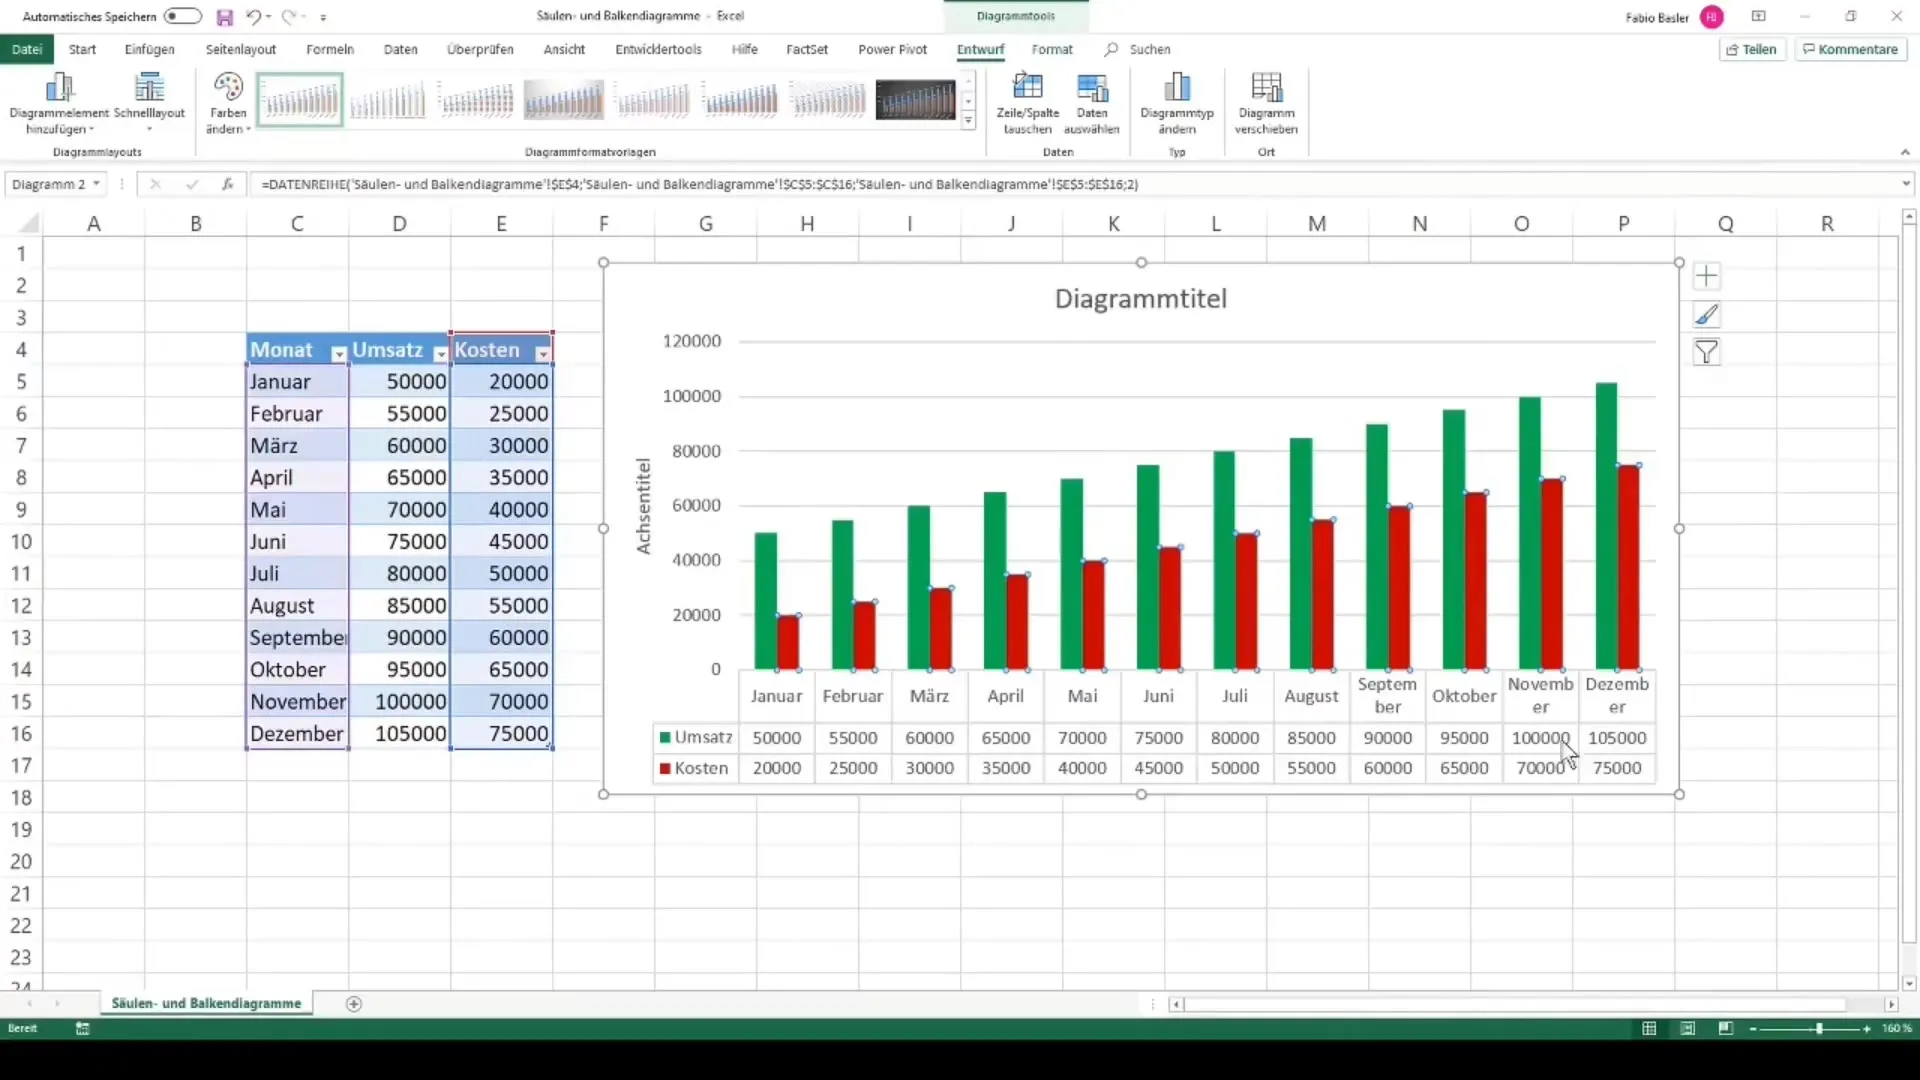Screen dimensions: 1920x1080
Task: Click the chart elements plus button
Action: click(x=1706, y=276)
